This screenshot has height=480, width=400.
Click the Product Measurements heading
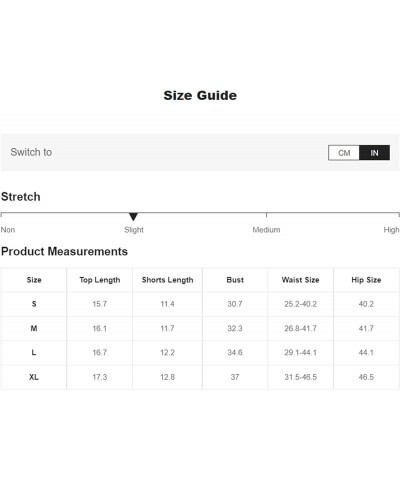(x=64, y=251)
